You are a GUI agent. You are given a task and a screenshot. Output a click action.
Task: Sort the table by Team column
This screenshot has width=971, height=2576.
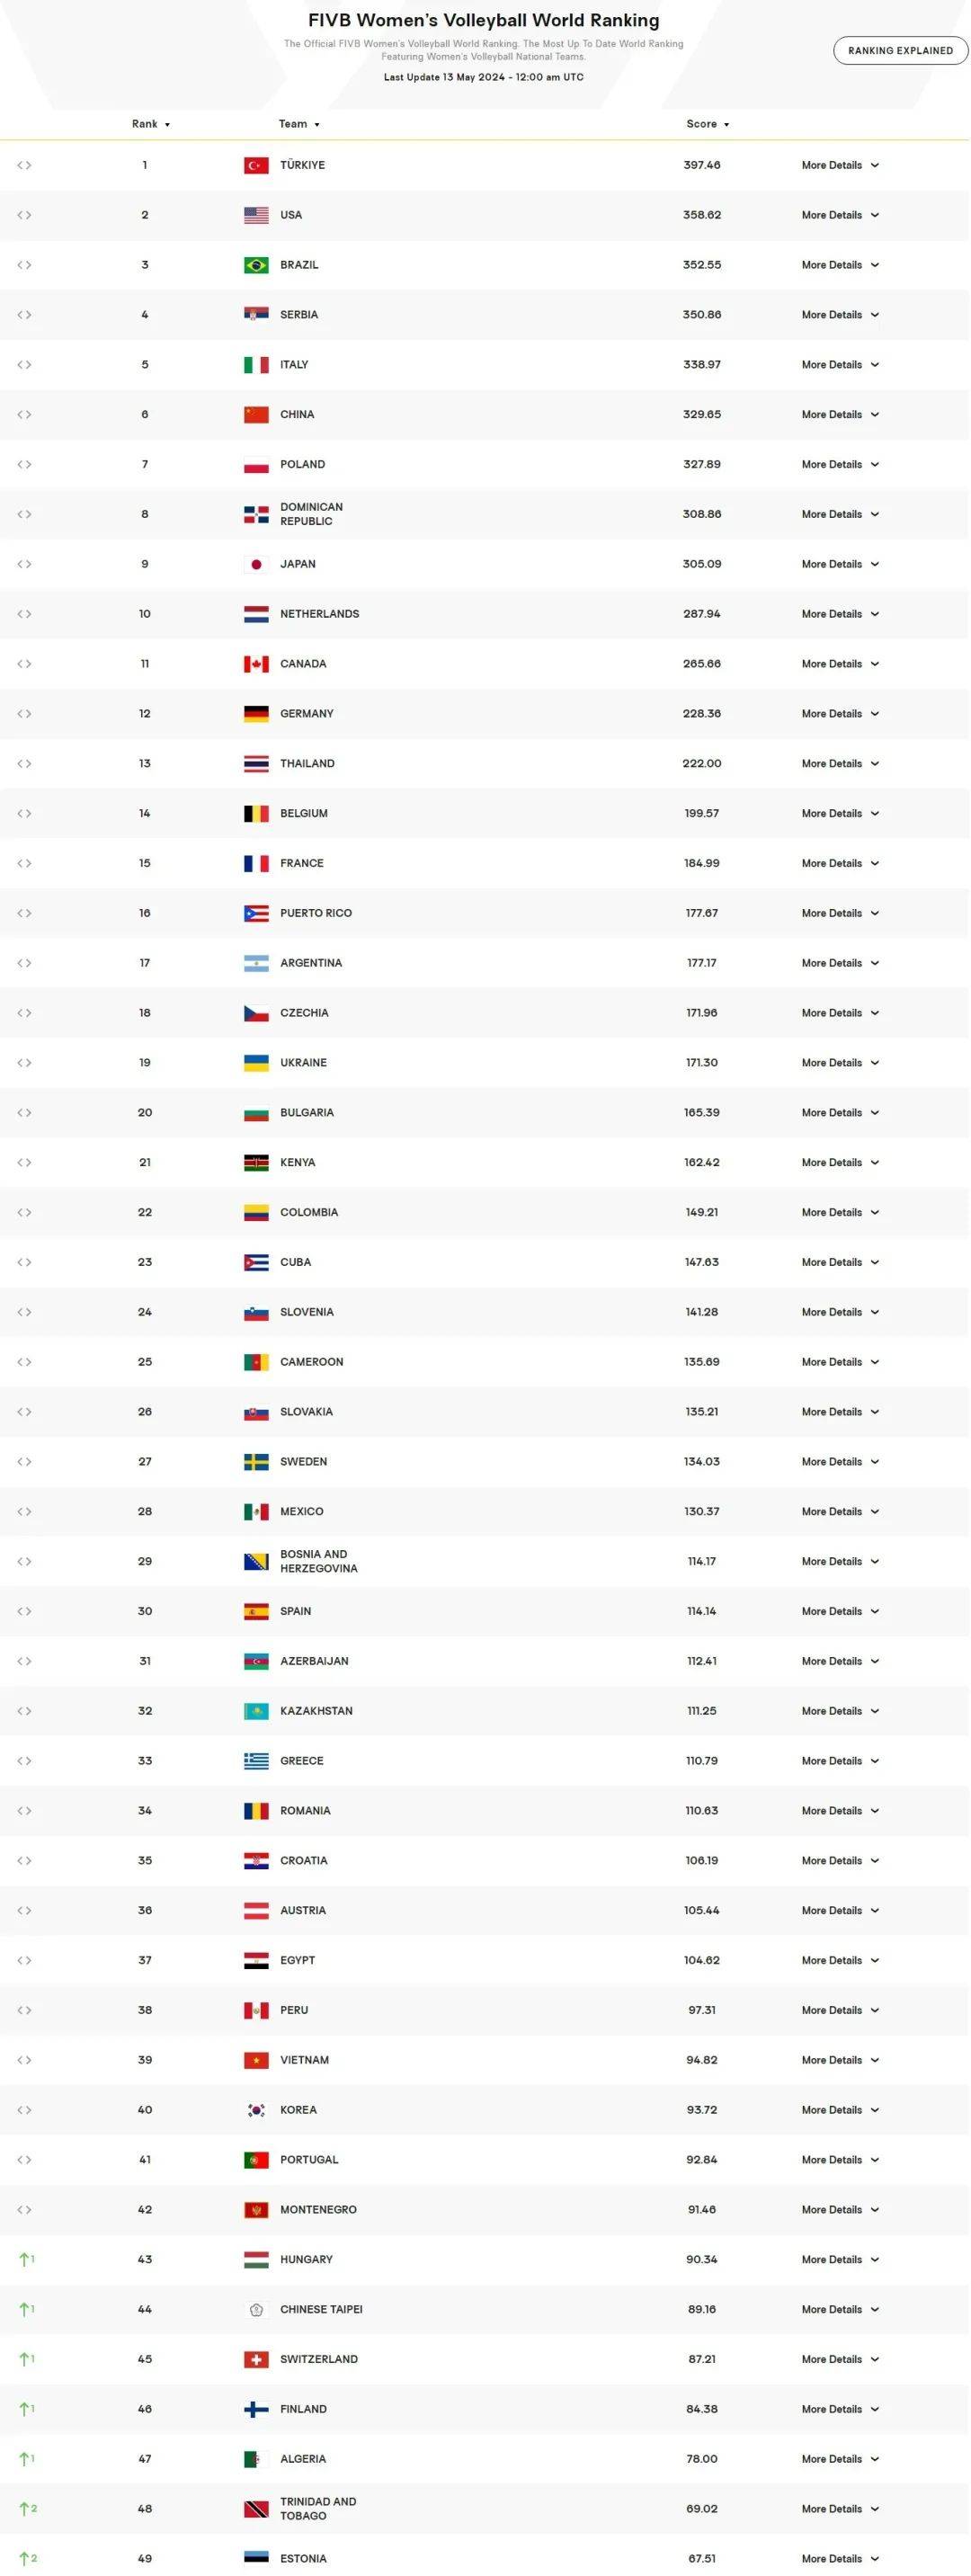pyautogui.click(x=298, y=124)
